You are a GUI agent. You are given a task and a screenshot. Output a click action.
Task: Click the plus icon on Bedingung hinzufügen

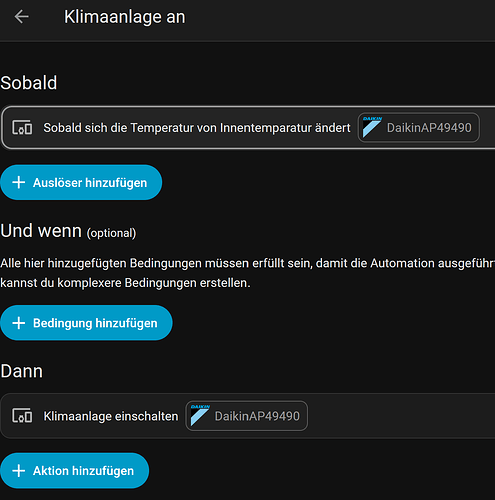(x=19, y=323)
